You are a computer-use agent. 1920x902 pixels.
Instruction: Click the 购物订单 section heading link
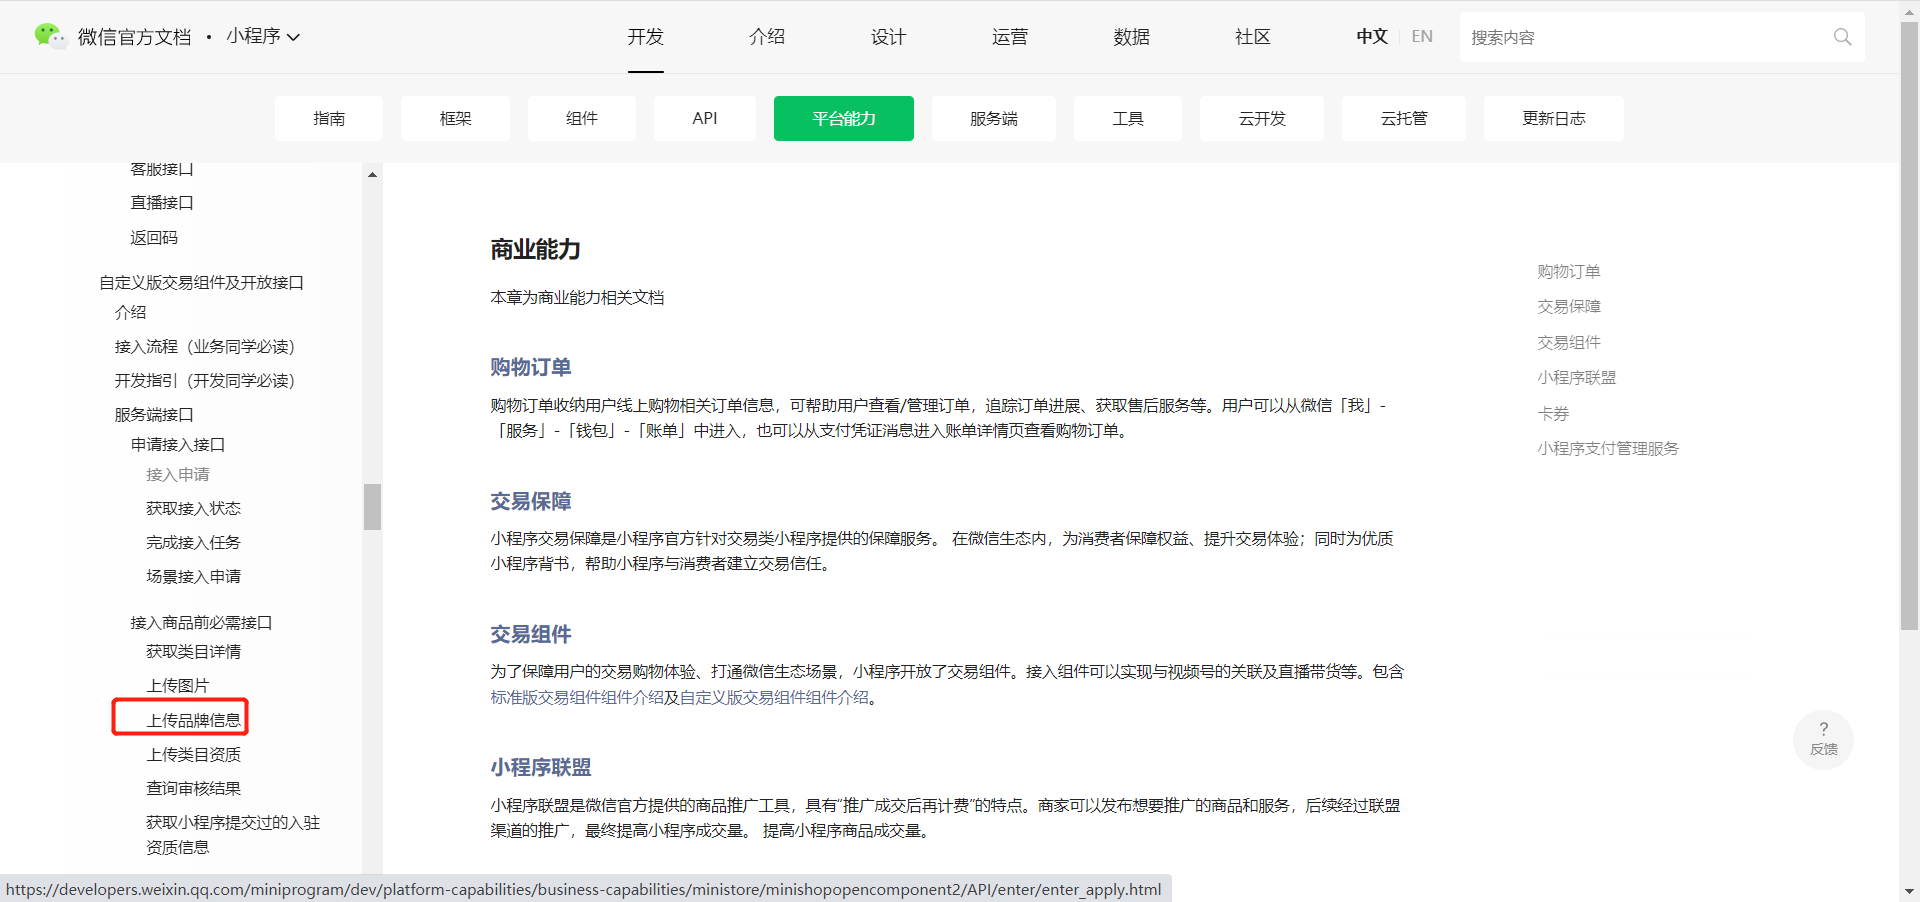click(530, 367)
